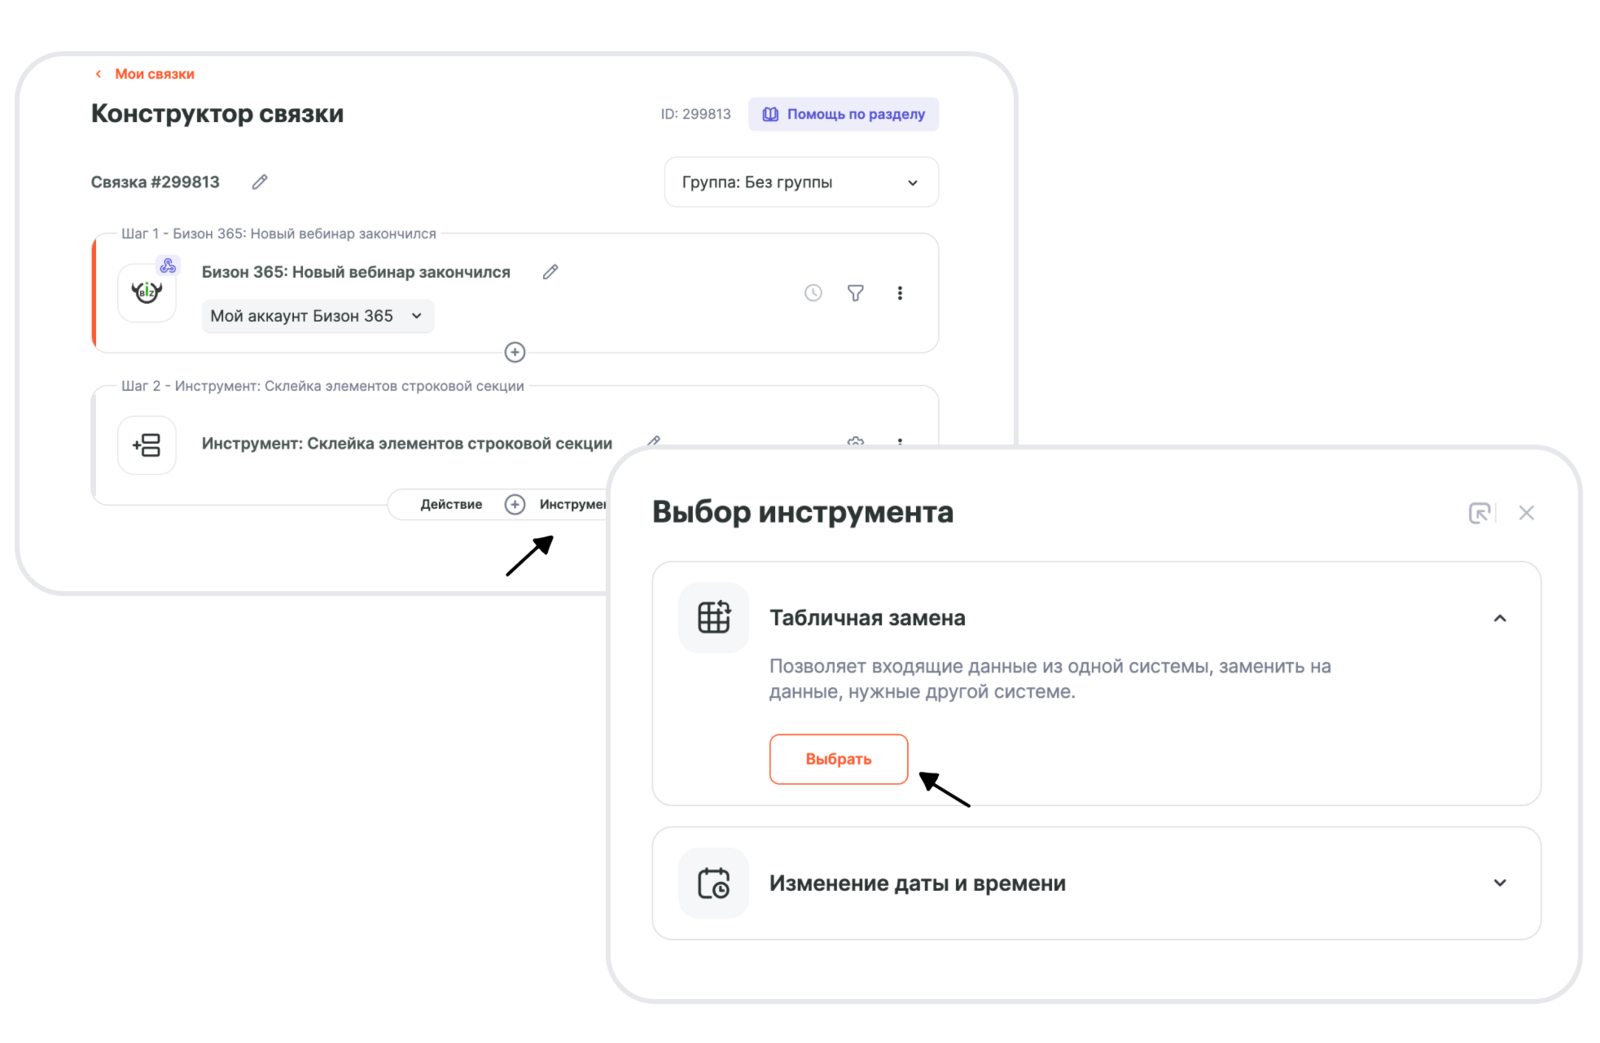The image size is (1600, 1043).
Task: Click the Табличная замена table icon
Action: click(714, 618)
